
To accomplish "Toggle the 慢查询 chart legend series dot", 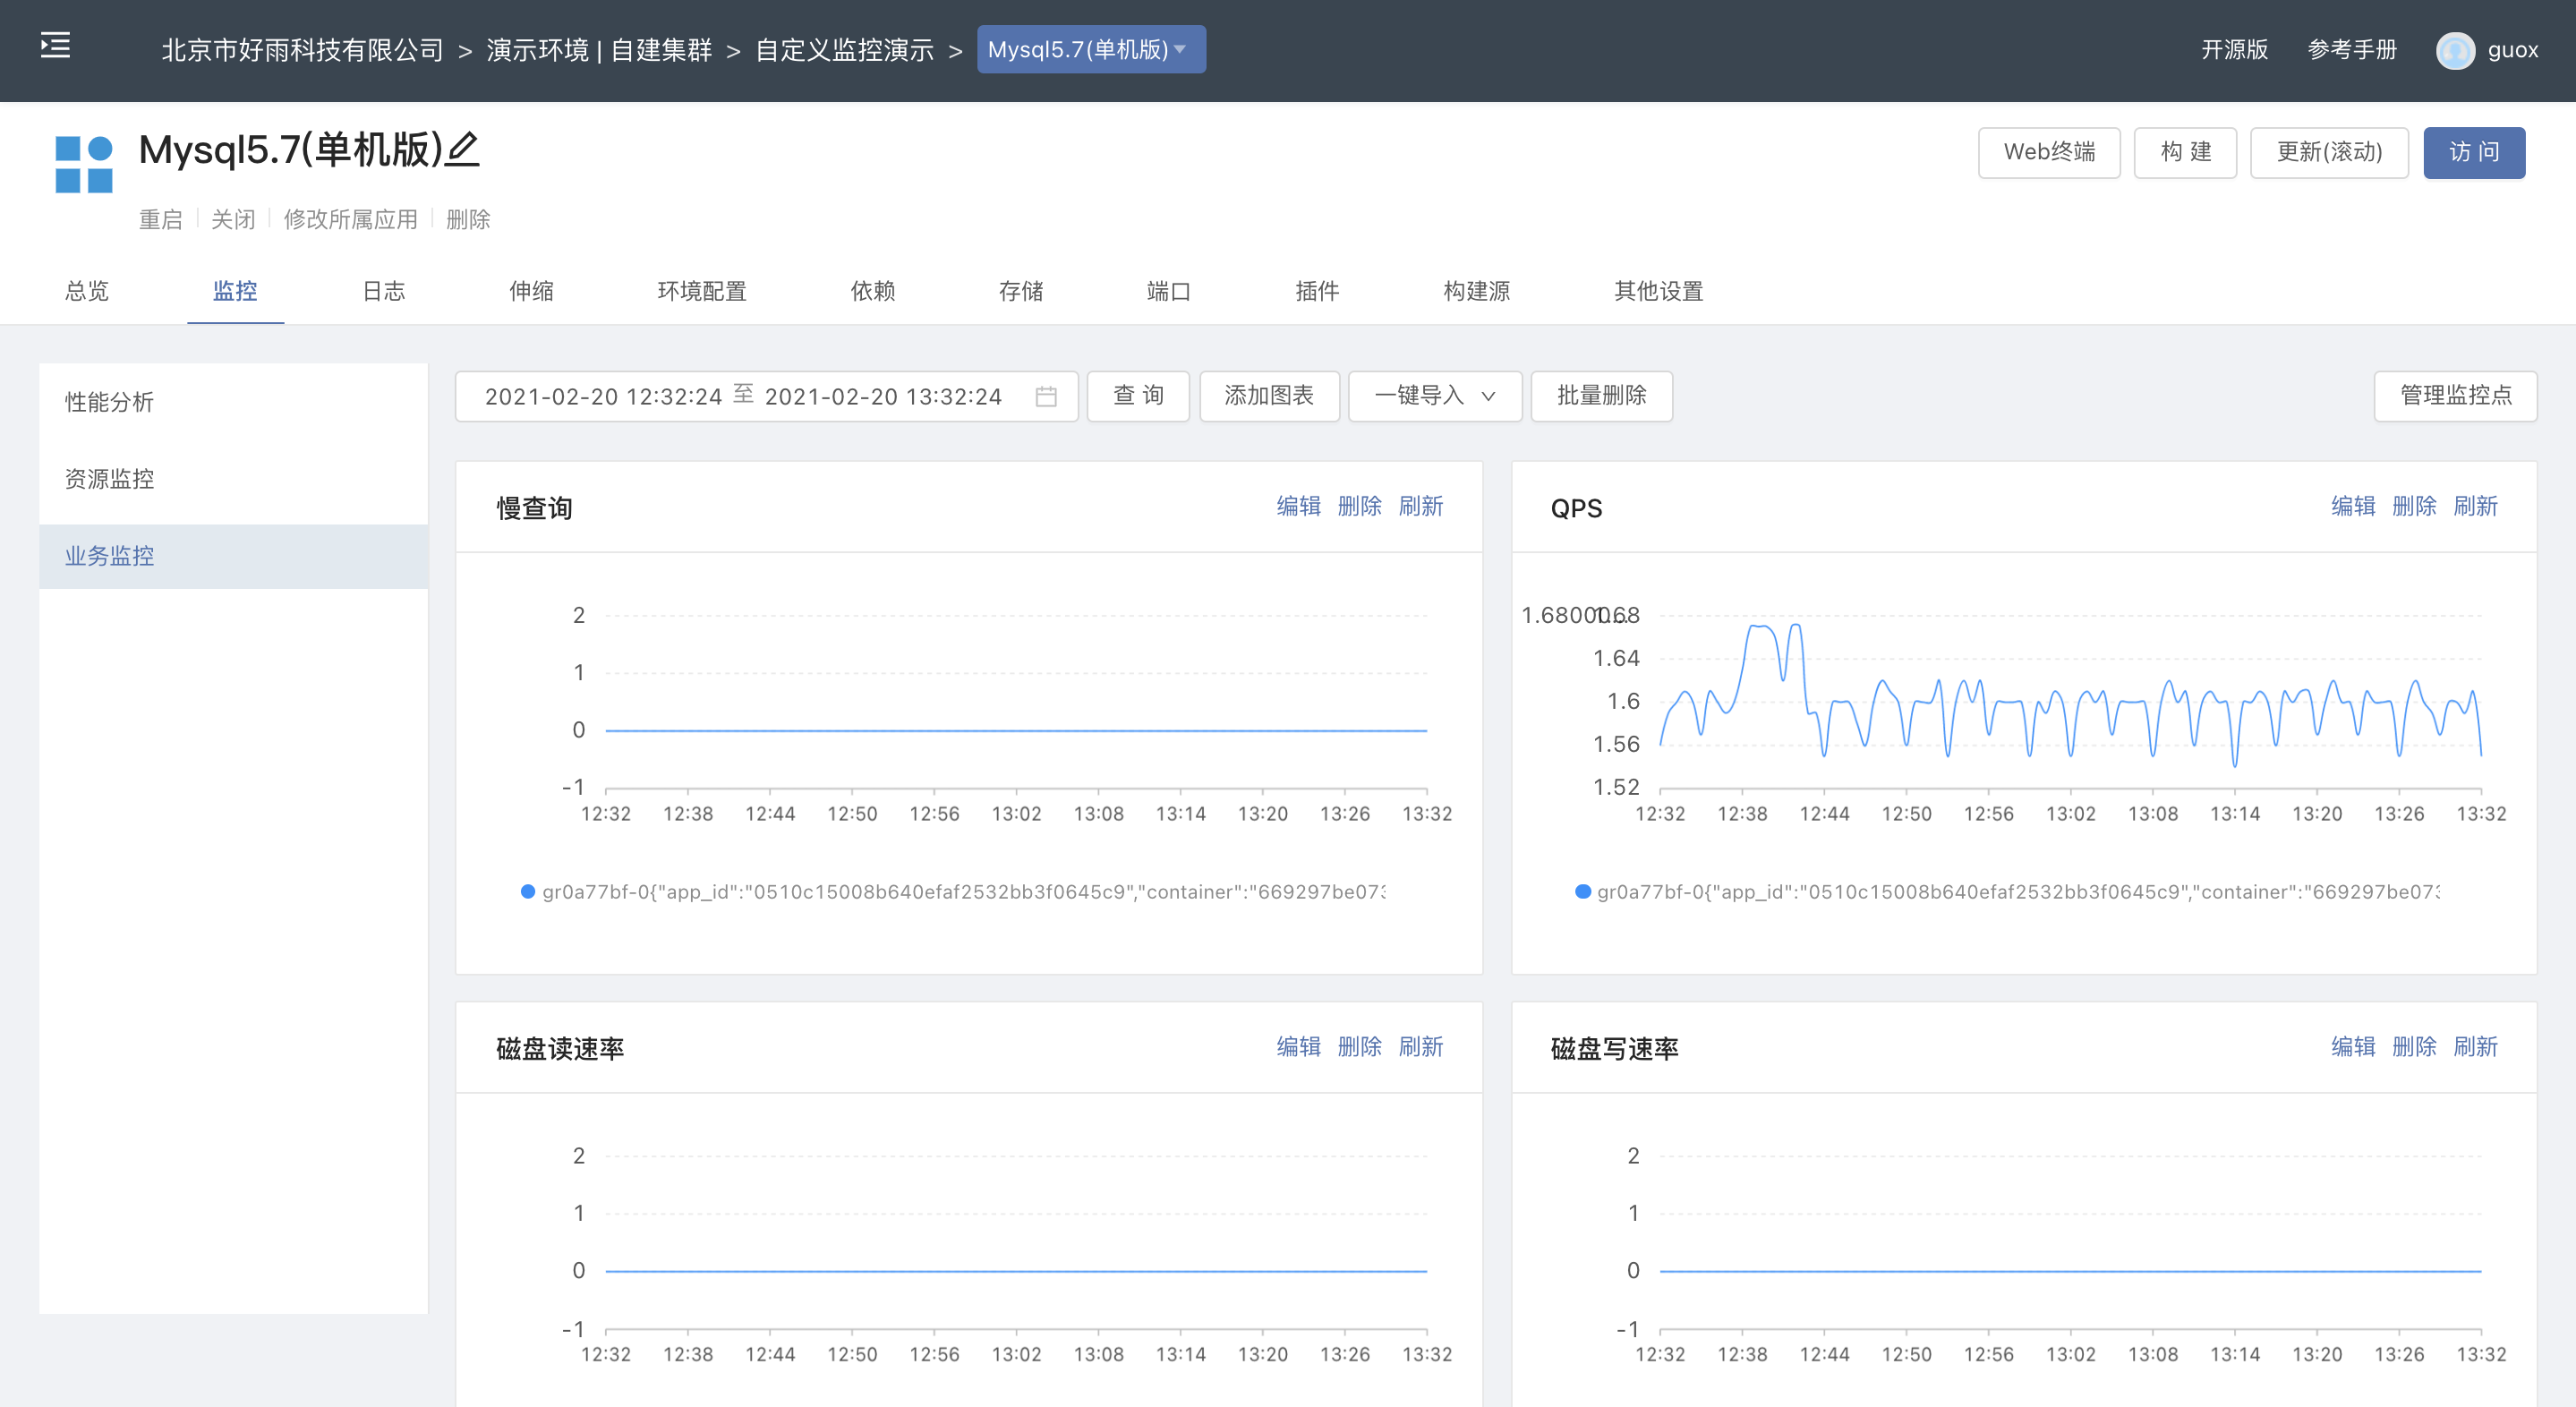I will (528, 891).
